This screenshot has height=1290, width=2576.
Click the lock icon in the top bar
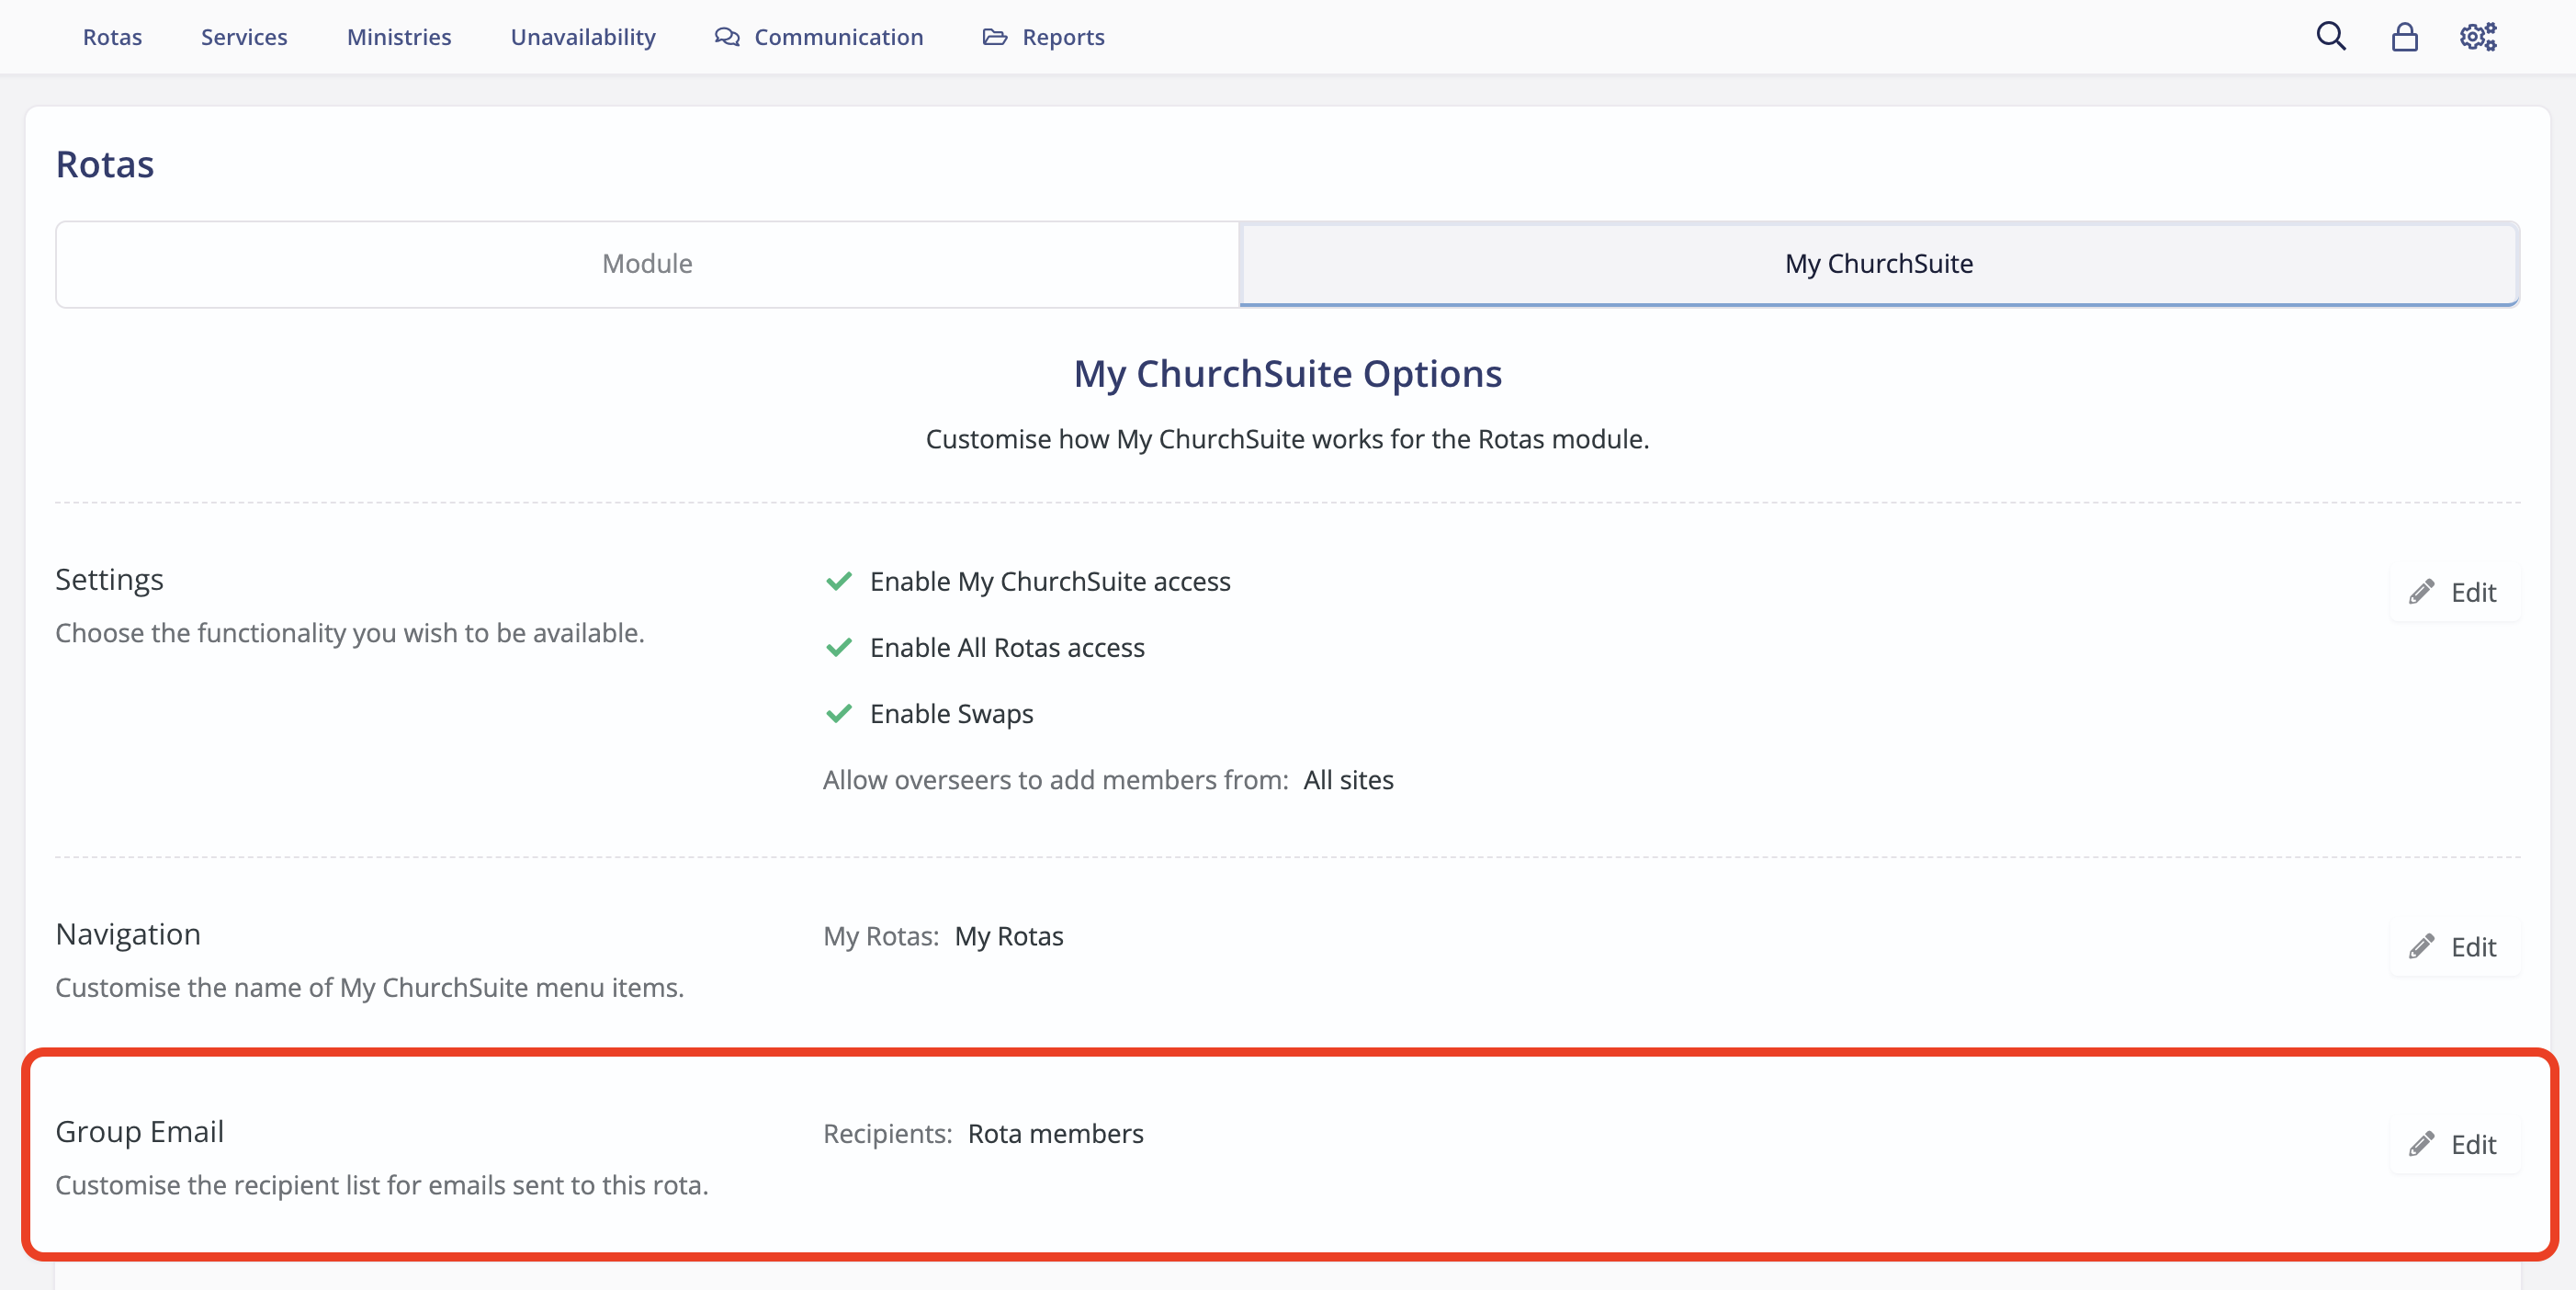pos(2404,36)
